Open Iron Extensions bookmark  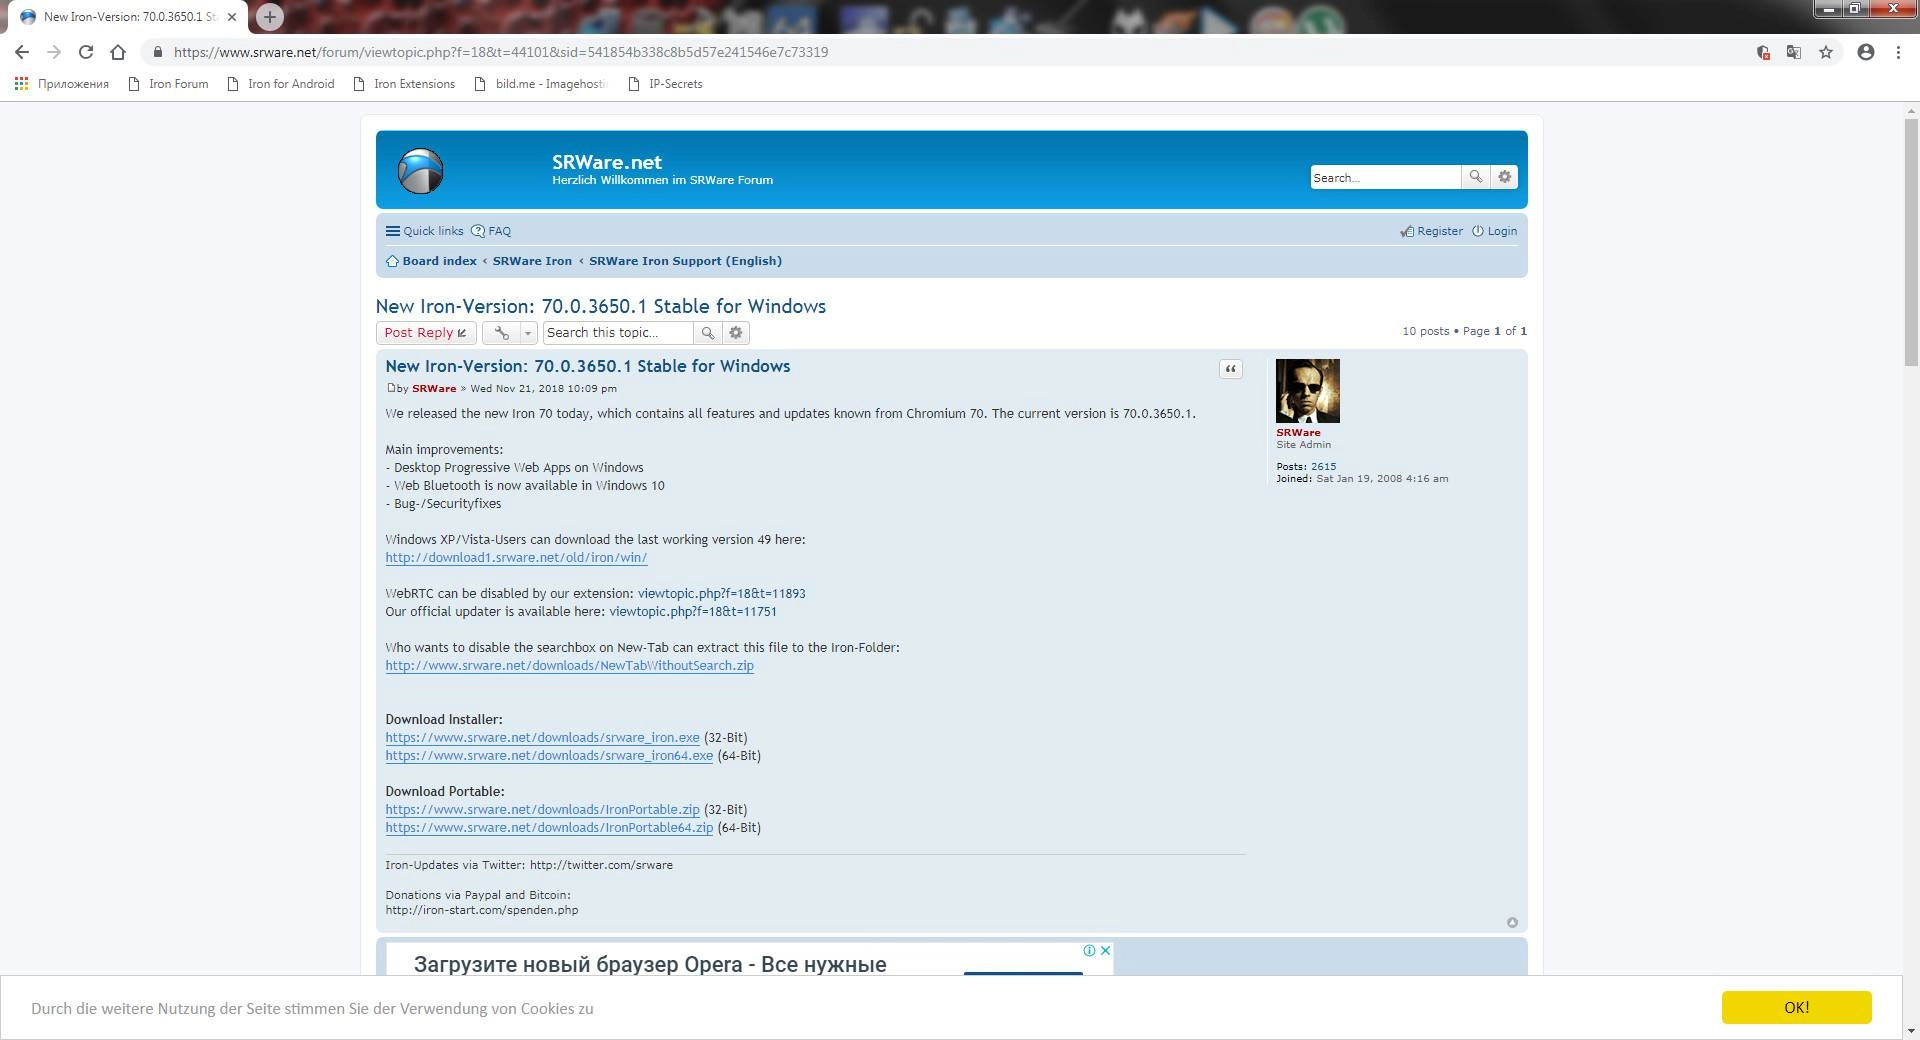click(404, 84)
